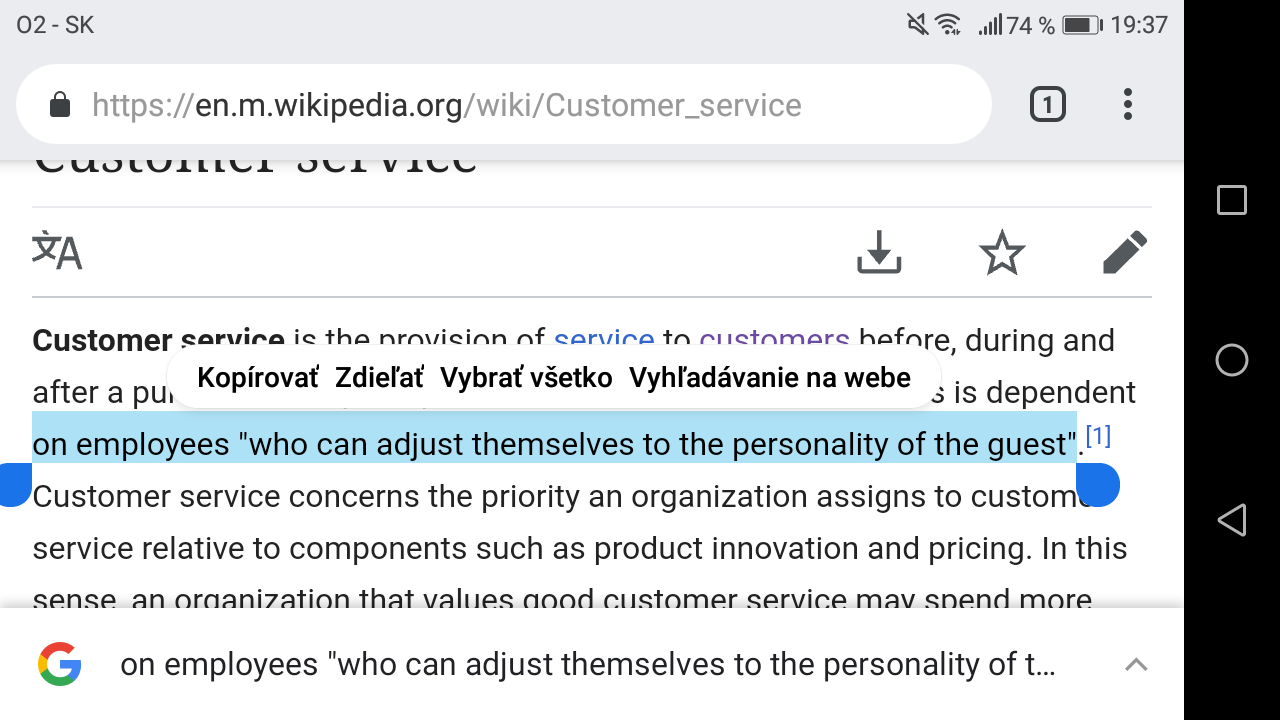The height and width of the screenshot is (720, 1280).
Task: Open the reference [1] citation link
Action: click(x=1098, y=436)
